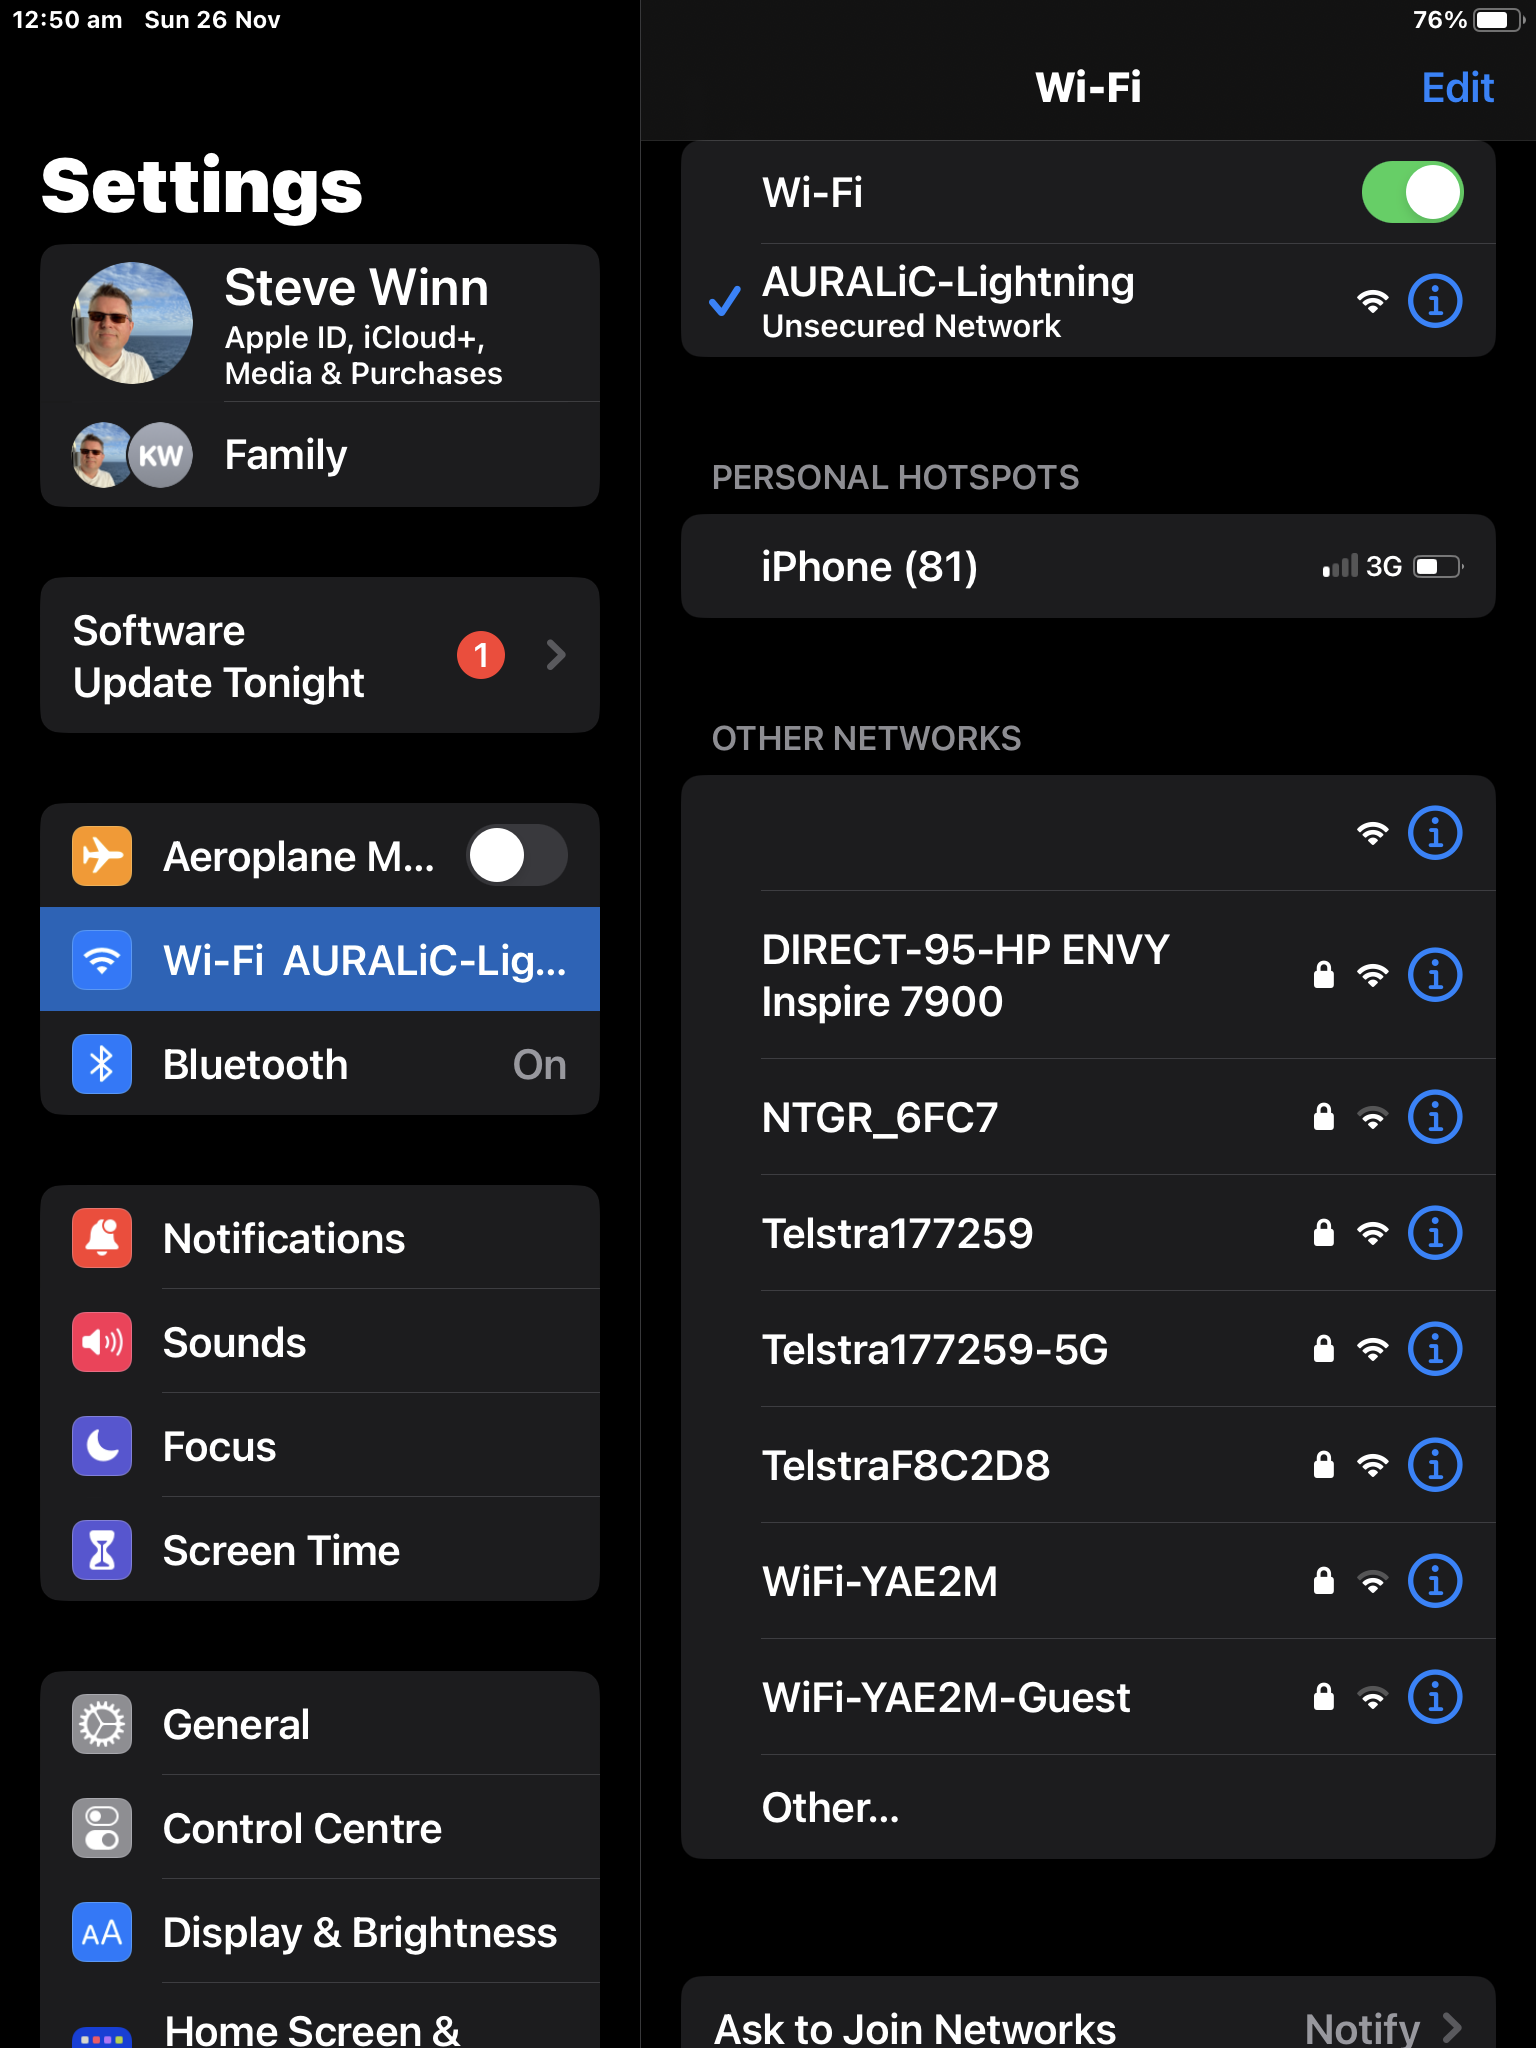Tap the Screen Time hourglass icon
Image resolution: width=1536 pixels, height=2048 pixels.
pyautogui.click(x=102, y=1550)
